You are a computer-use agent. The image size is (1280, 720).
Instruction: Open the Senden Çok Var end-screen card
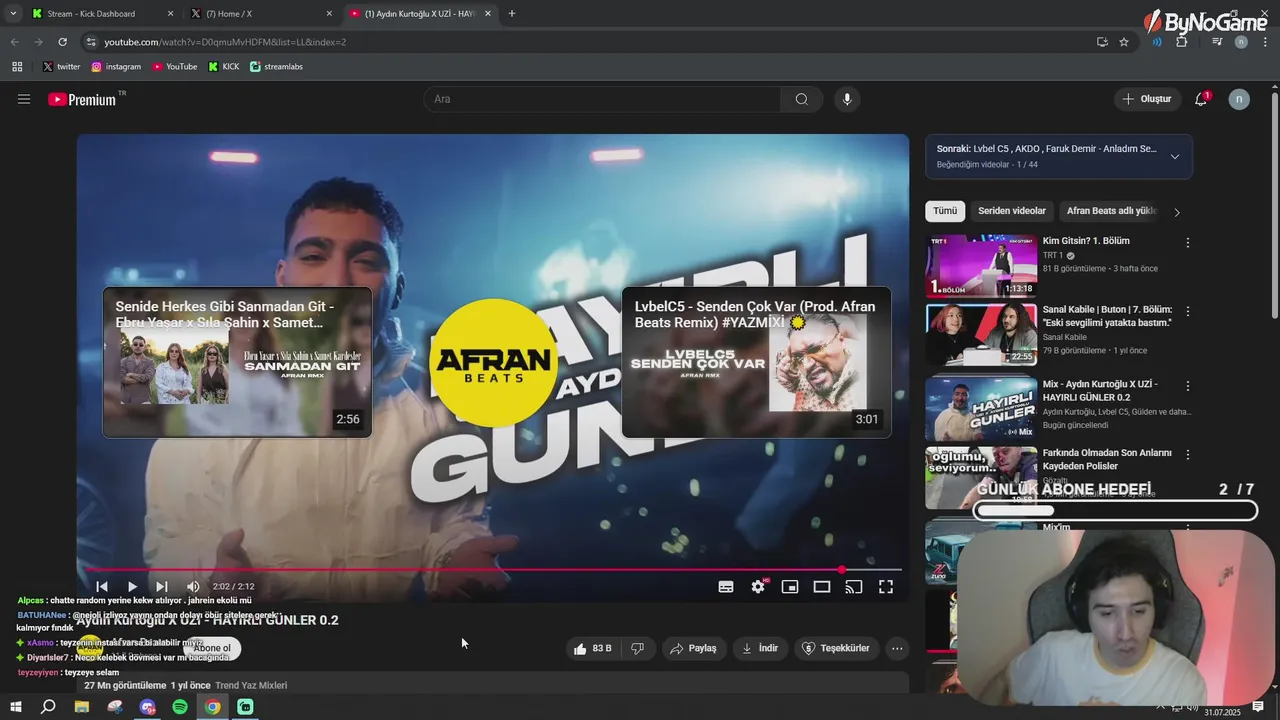(756, 362)
